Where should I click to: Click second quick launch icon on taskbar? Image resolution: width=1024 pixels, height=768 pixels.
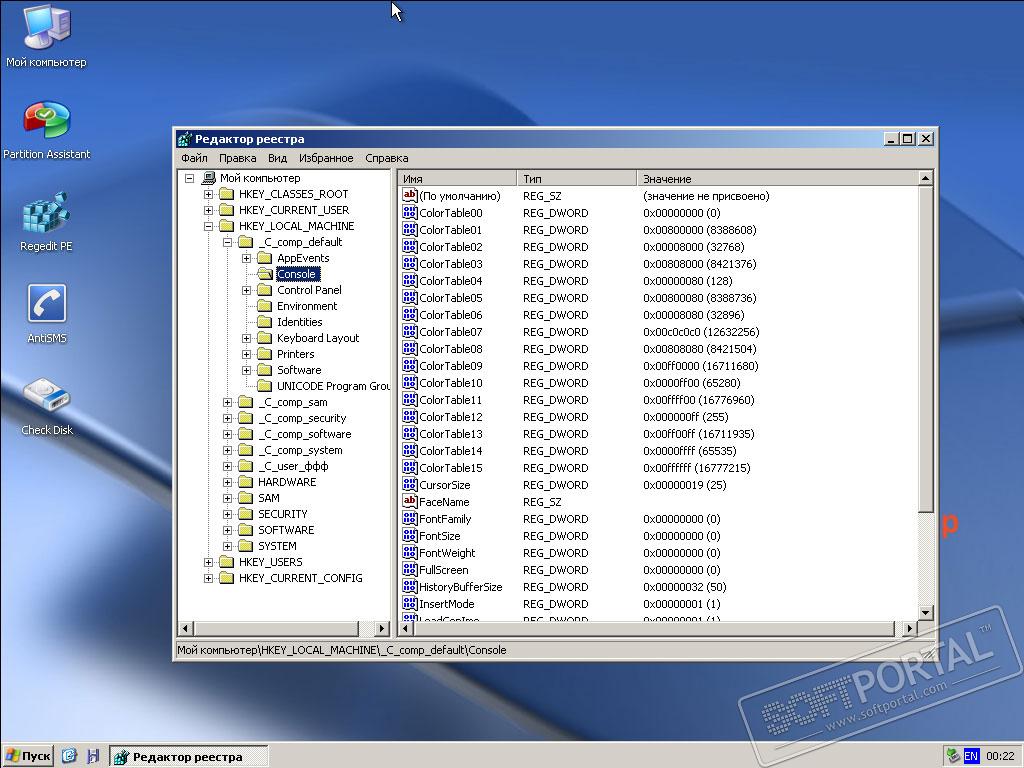pos(93,756)
